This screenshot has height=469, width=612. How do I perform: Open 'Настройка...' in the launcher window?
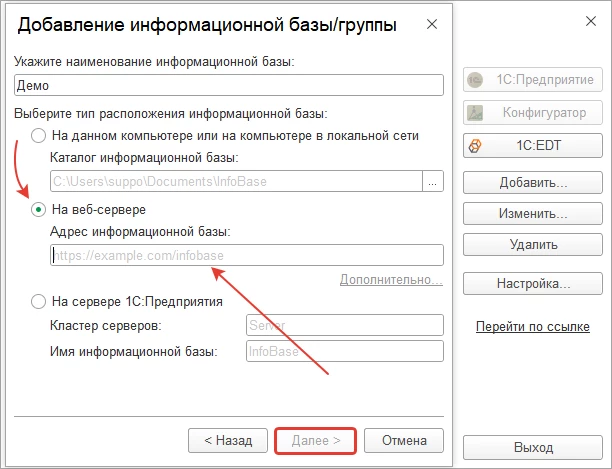point(533,283)
